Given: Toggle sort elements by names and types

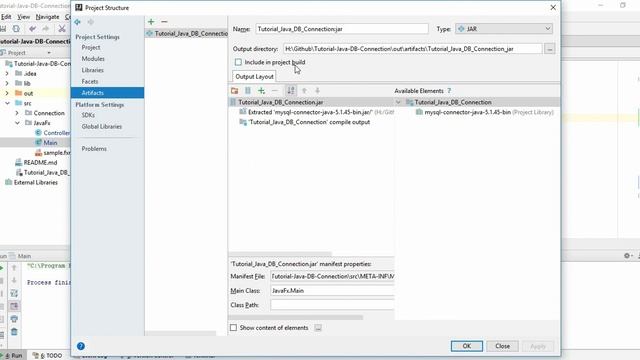Looking at the screenshot, I should [x=291, y=91].
